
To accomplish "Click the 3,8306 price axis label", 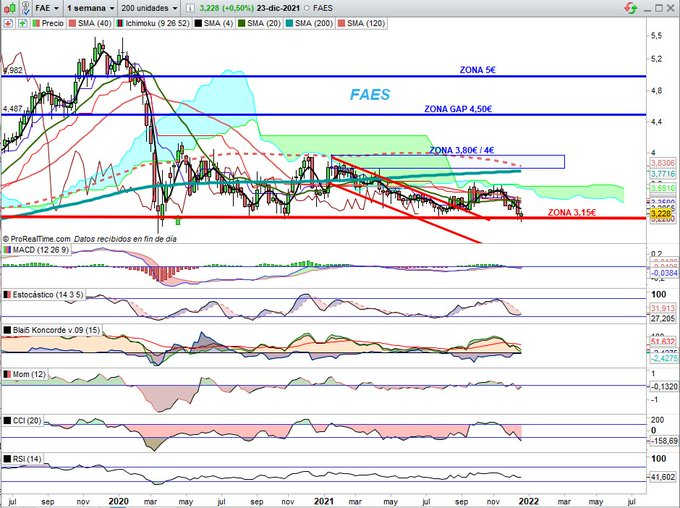I will click(663, 163).
